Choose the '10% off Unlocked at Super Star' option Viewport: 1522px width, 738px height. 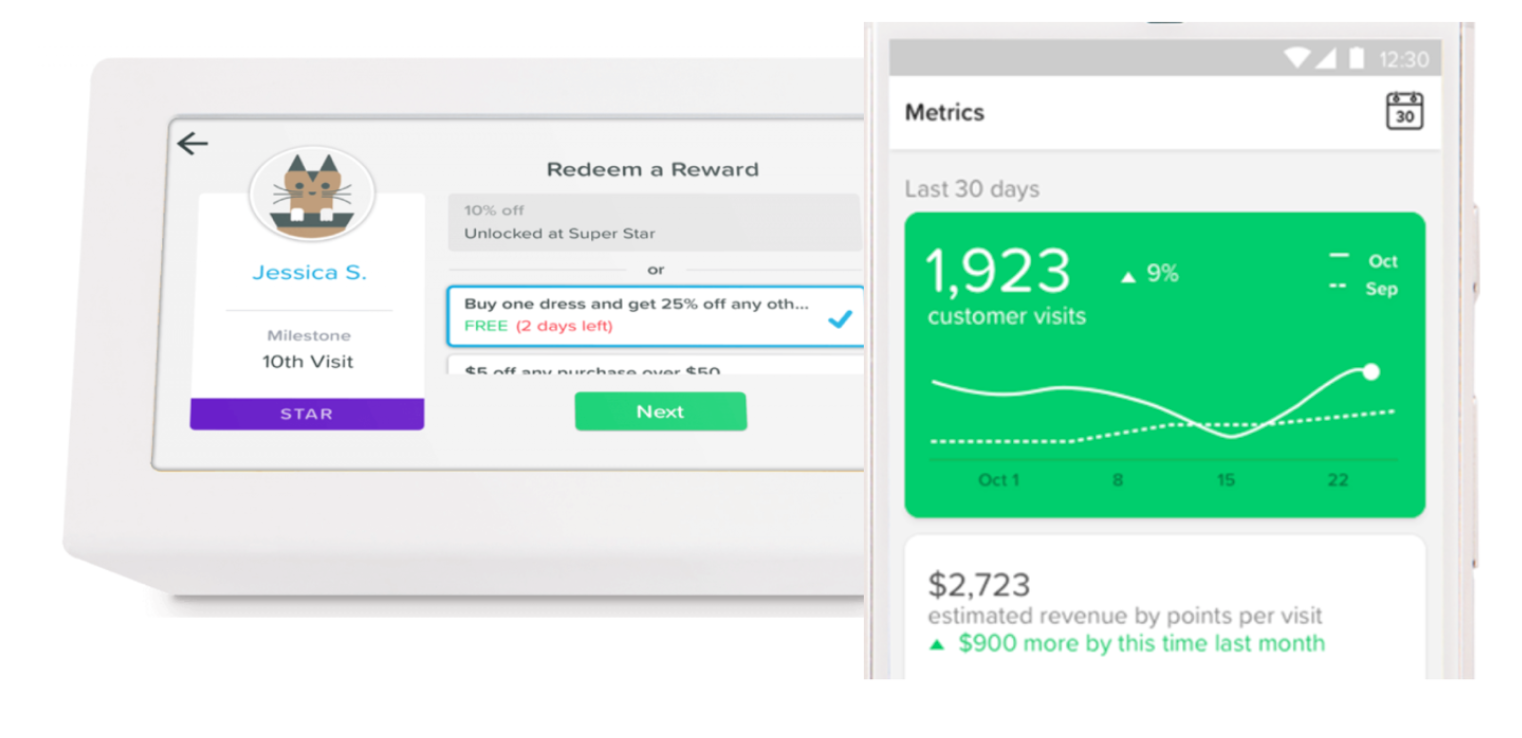[x=654, y=222]
